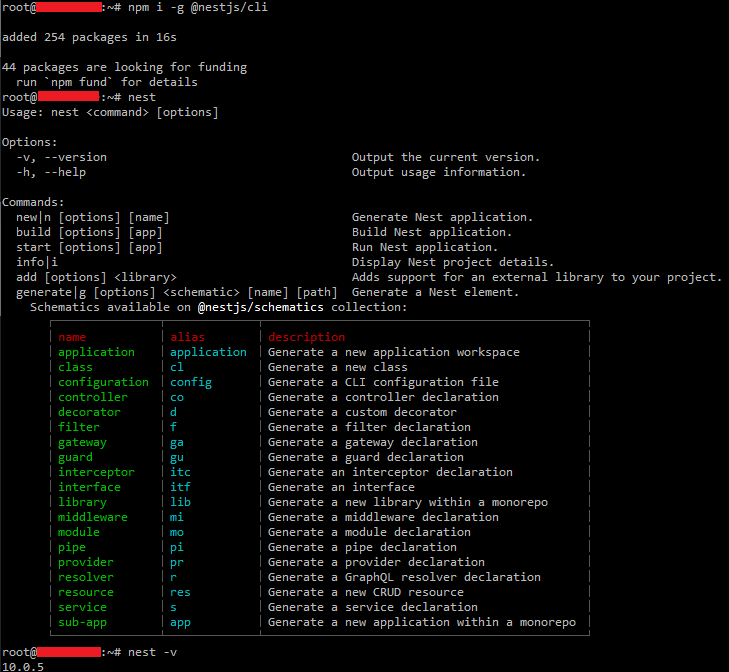Click 'gateway' in the name column

tap(82, 442)
